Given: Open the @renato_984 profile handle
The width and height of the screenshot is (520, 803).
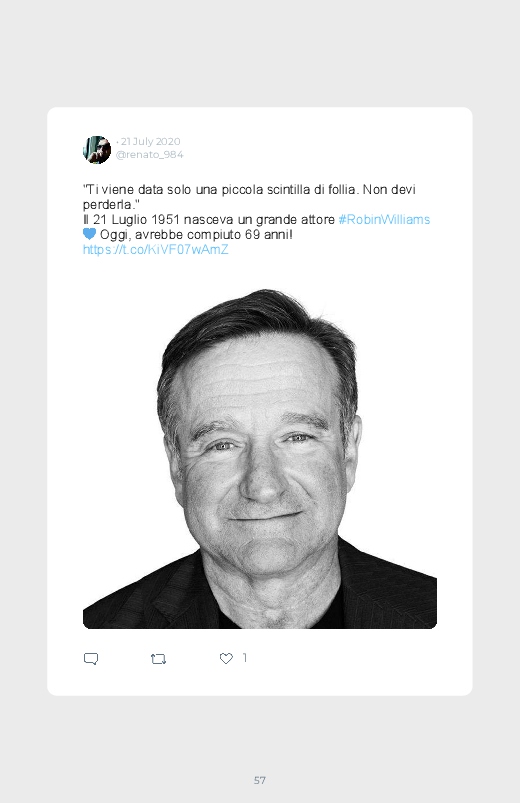Looking at the screenshot, I should point(149,155).
